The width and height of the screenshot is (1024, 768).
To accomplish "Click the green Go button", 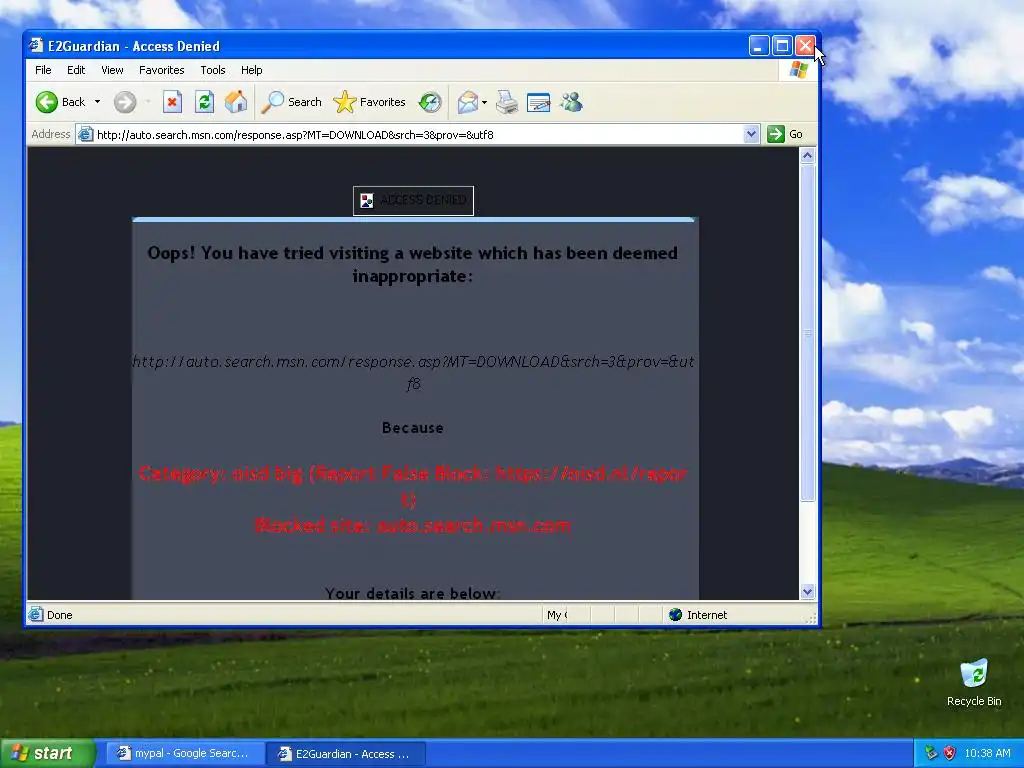I will [x=785, y=134].
